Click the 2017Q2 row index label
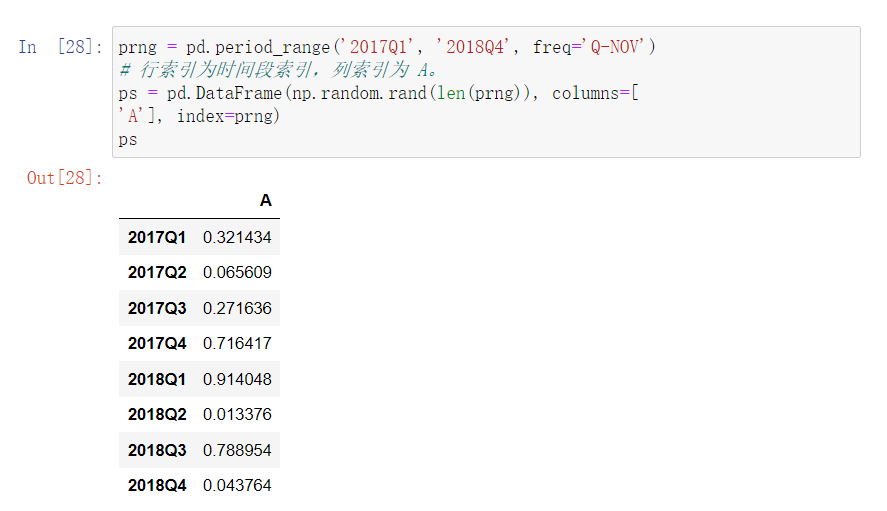This screenshot has width=887, height=511. coord(157,272)
